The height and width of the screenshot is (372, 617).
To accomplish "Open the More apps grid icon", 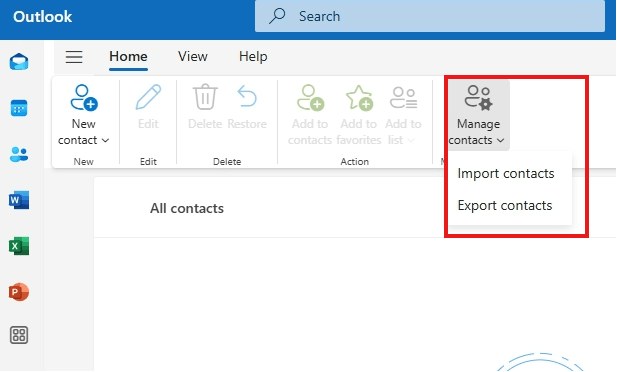I will click(x=19, y=335).
